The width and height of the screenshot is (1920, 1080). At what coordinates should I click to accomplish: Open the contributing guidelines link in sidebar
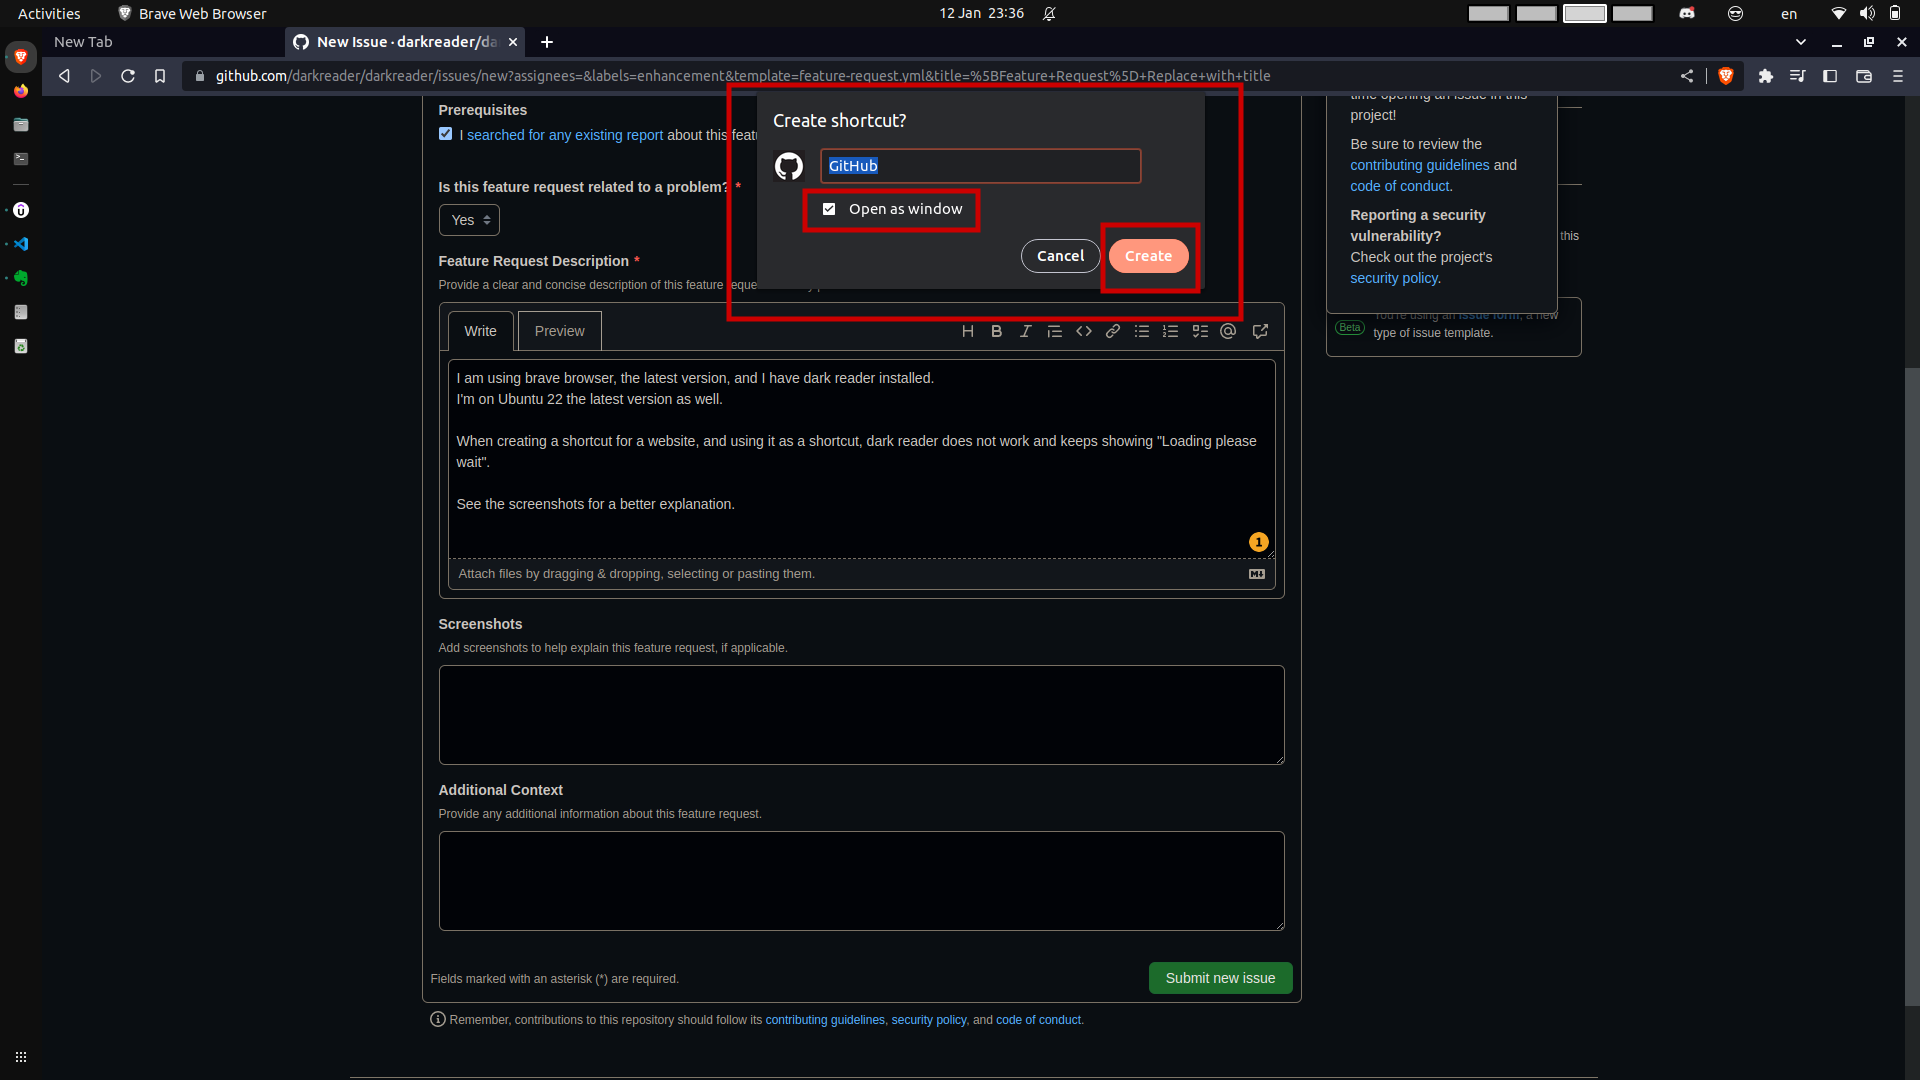coord(1419,165)
